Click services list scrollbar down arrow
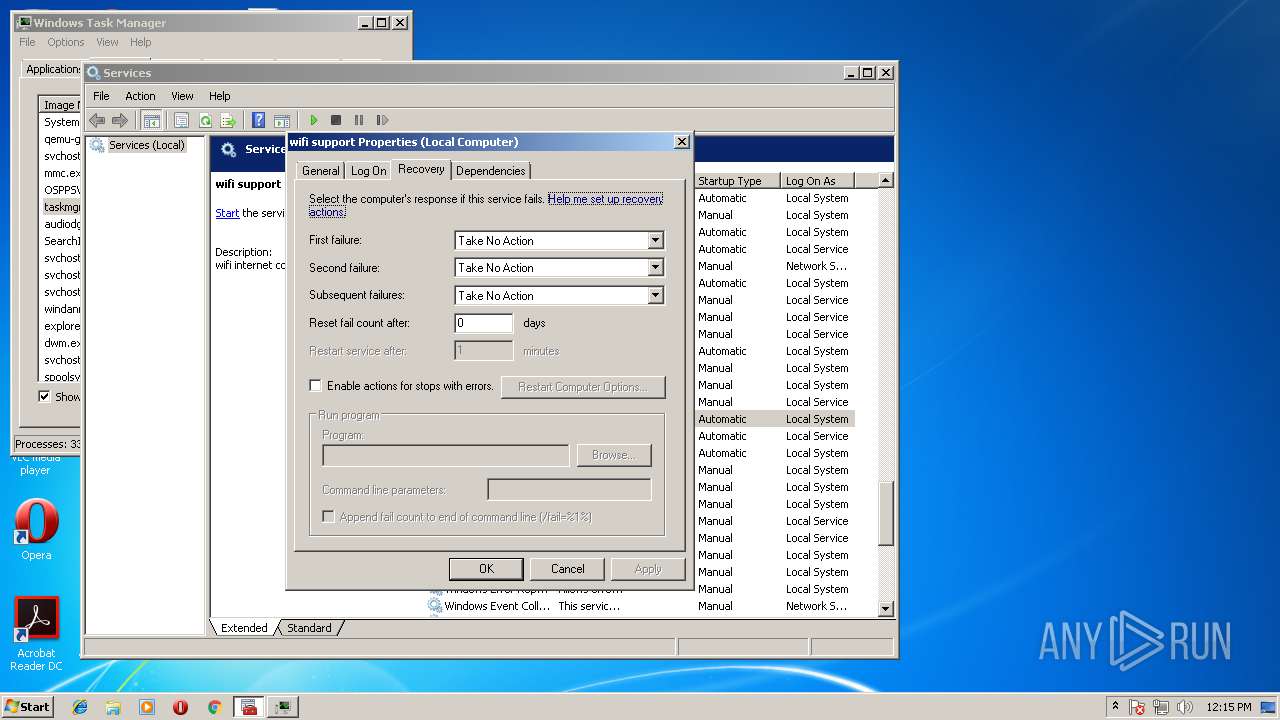 (x=885, y=608)
